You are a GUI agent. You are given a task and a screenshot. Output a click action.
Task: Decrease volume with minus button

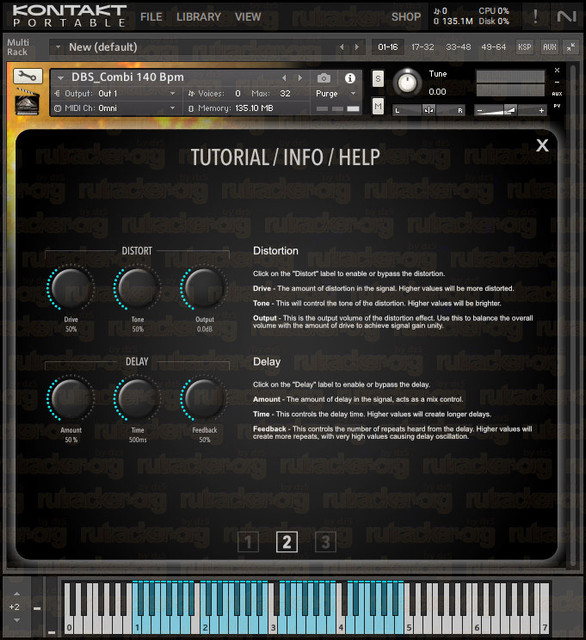pos(479,110)
